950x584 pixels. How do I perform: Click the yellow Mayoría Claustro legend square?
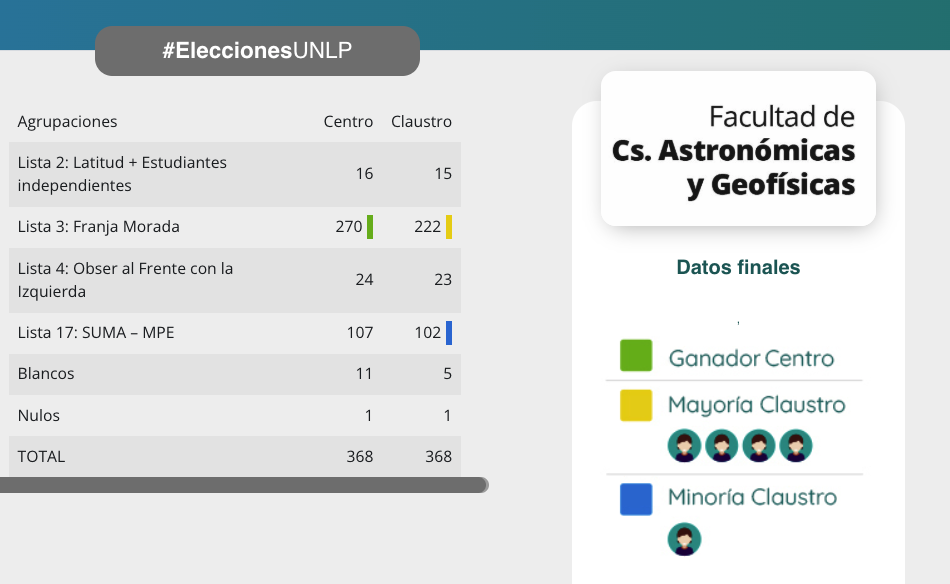click(636, 405)
